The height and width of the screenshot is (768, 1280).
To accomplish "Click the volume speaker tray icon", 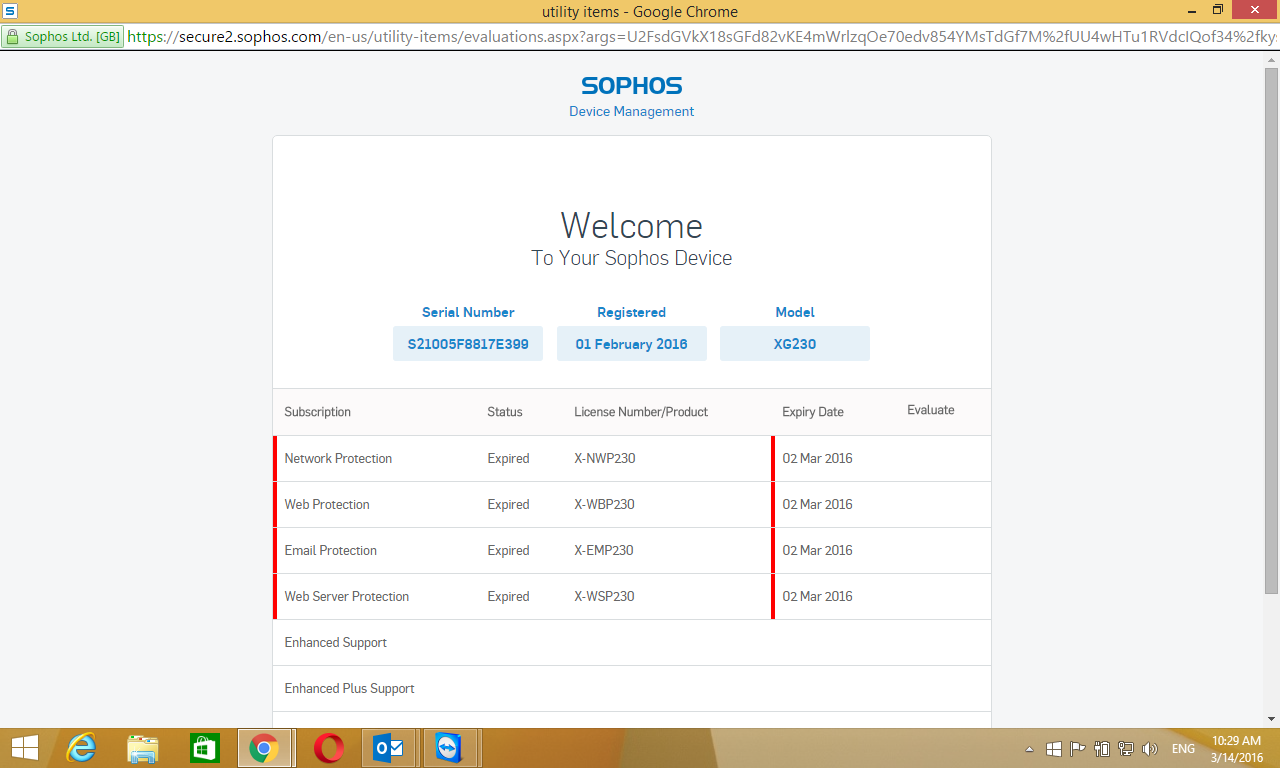I will pyautogui.click(x=1150, y=749).
